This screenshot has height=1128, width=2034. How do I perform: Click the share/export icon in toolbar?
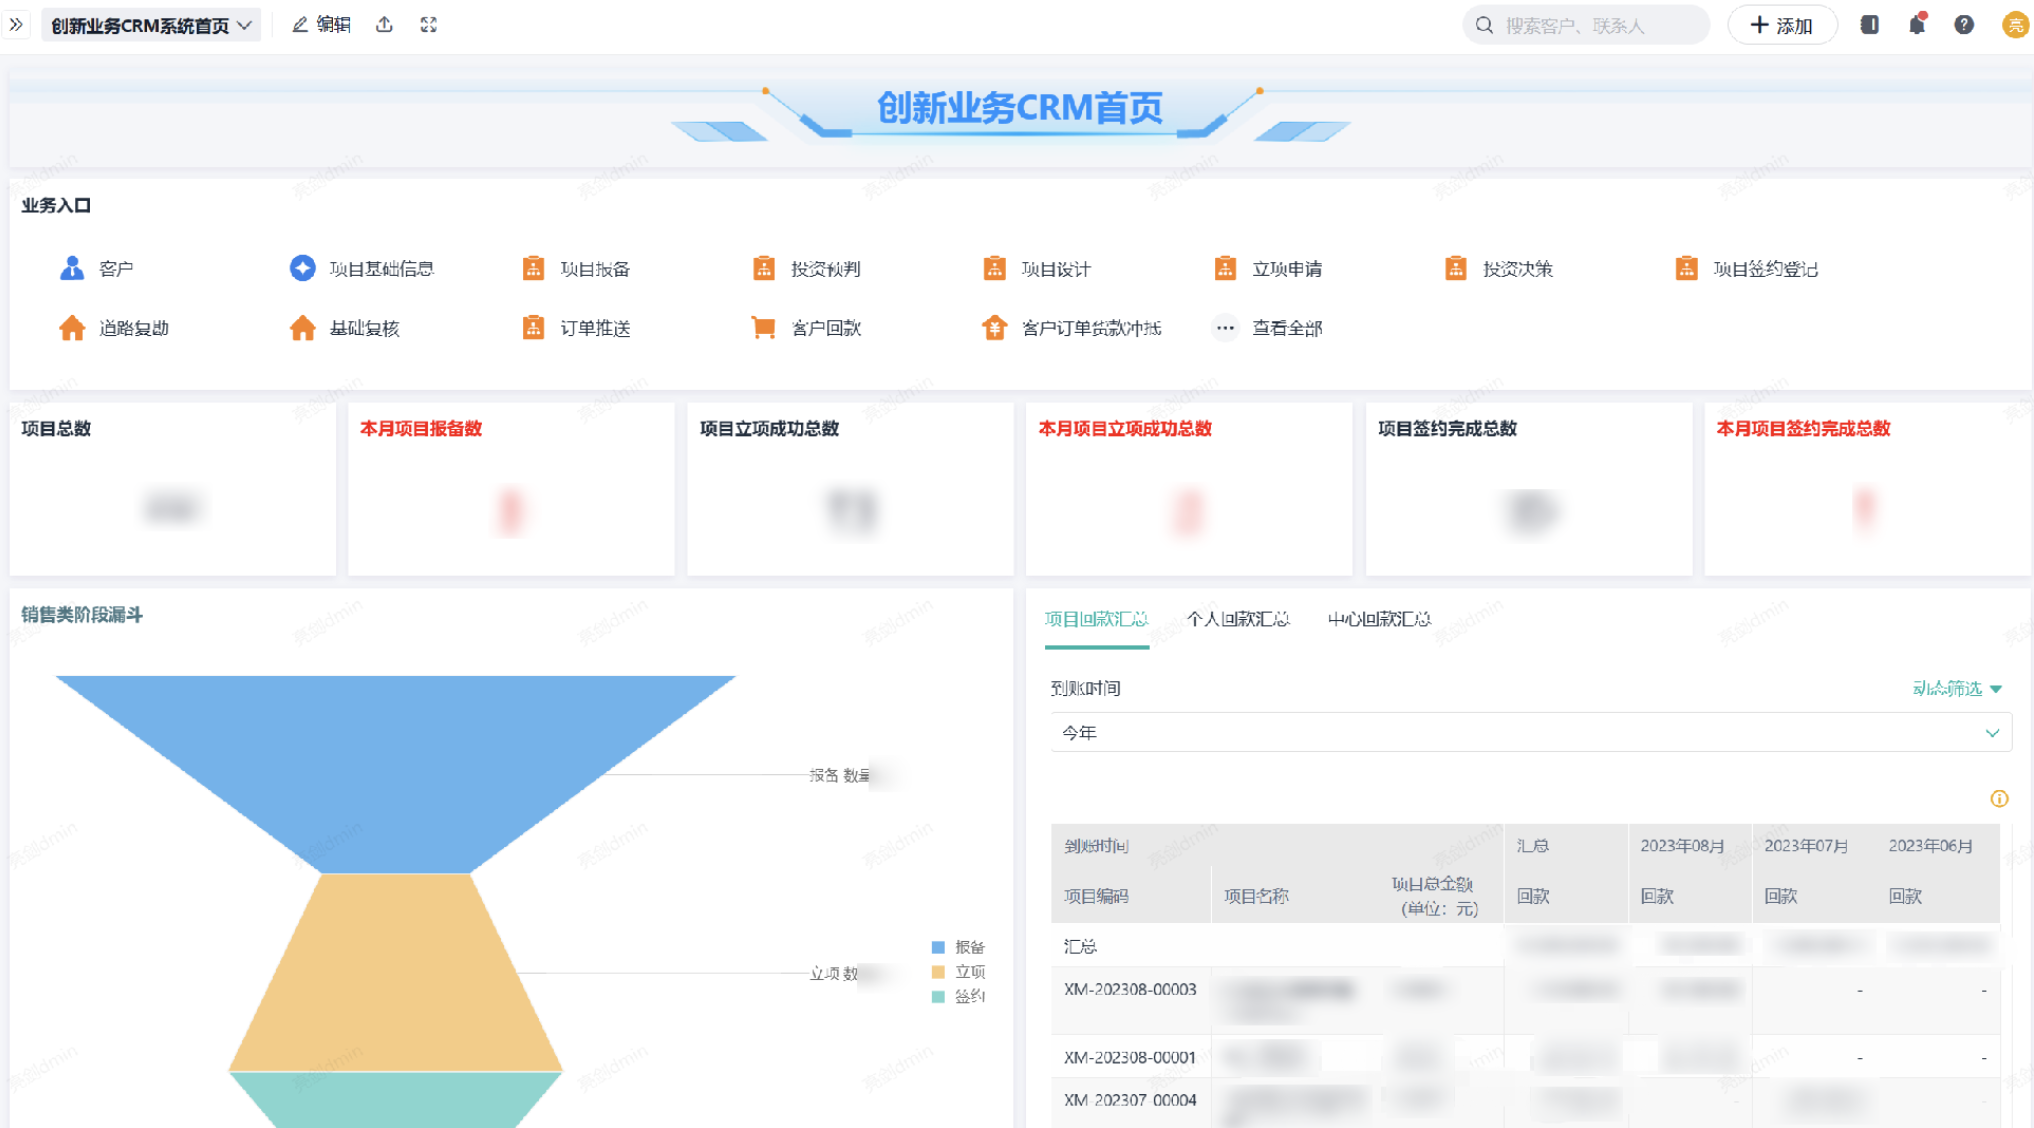click(384, 25)
